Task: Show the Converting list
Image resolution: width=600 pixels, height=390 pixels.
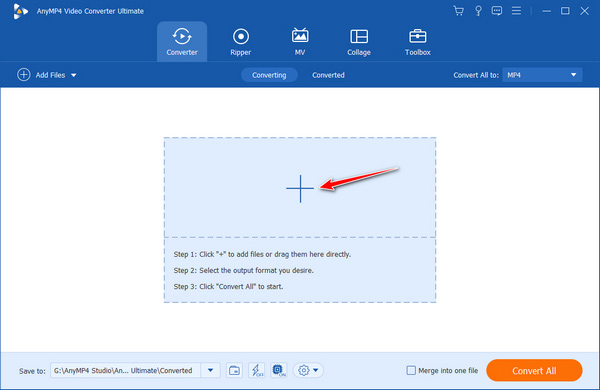Action: click(x=269, y=75)
